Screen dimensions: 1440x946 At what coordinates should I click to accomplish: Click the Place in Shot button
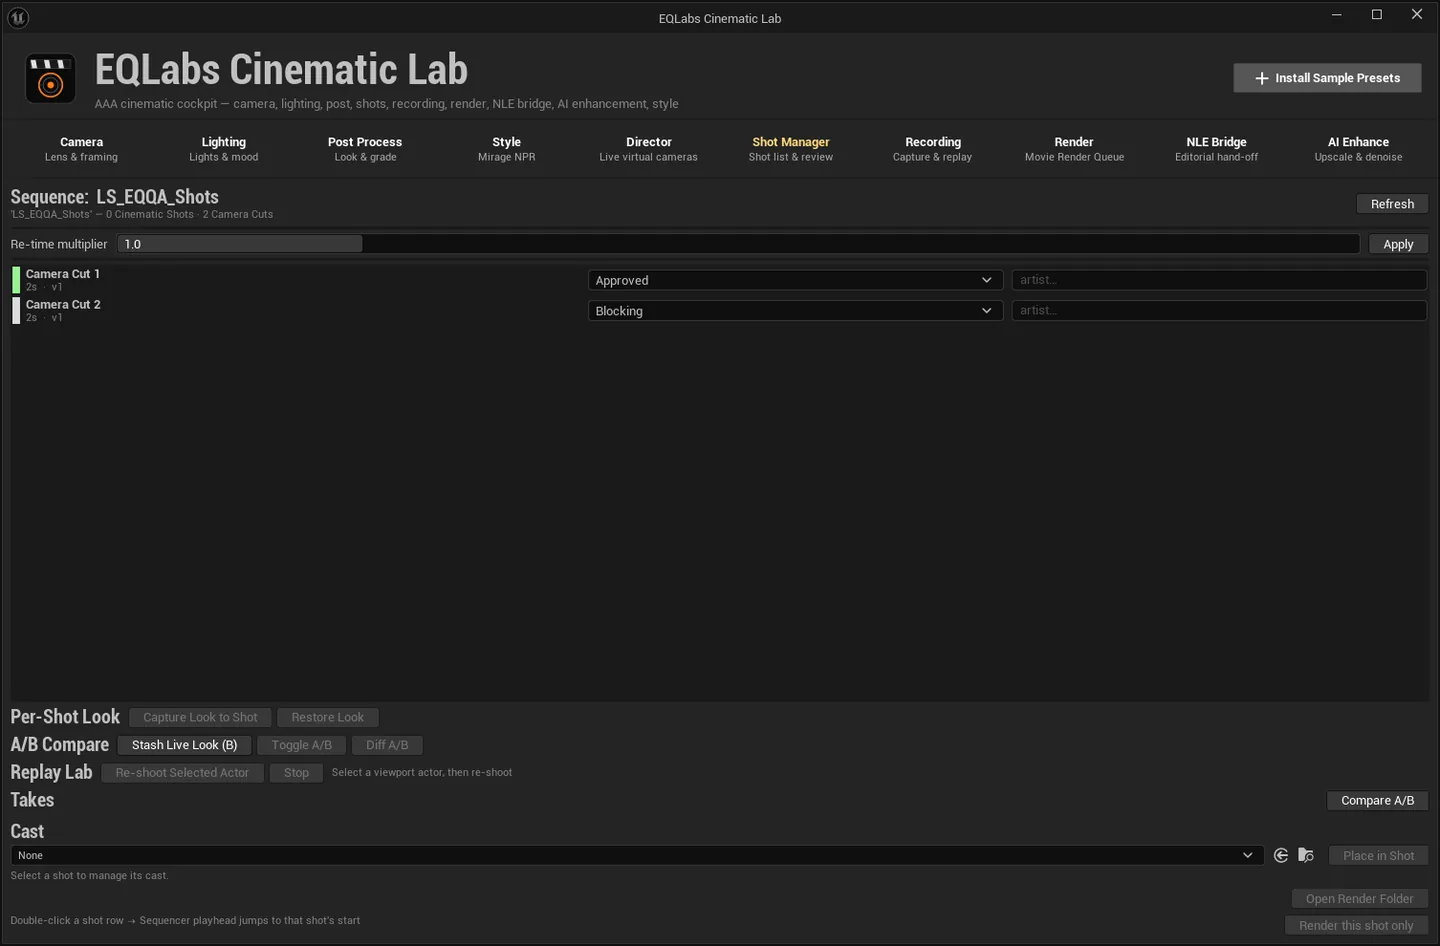[x=1378, y=855]
